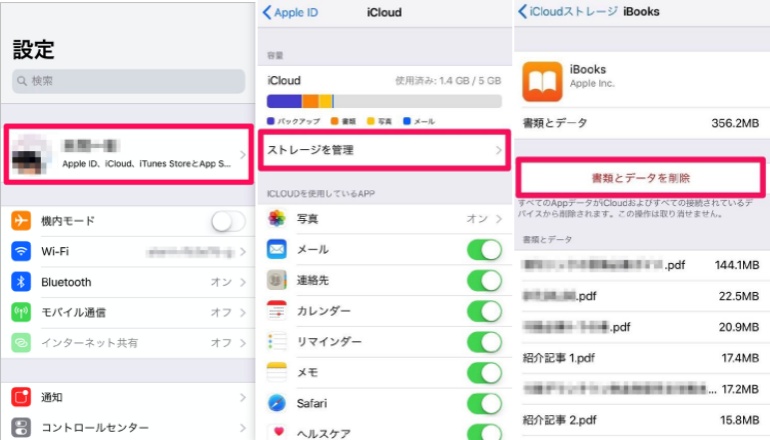The width and height of the screenshot is (770, 440).
Task: Tap the Apple ID, iCloud, iTunes Store subtitle
Action: point(146,164)
